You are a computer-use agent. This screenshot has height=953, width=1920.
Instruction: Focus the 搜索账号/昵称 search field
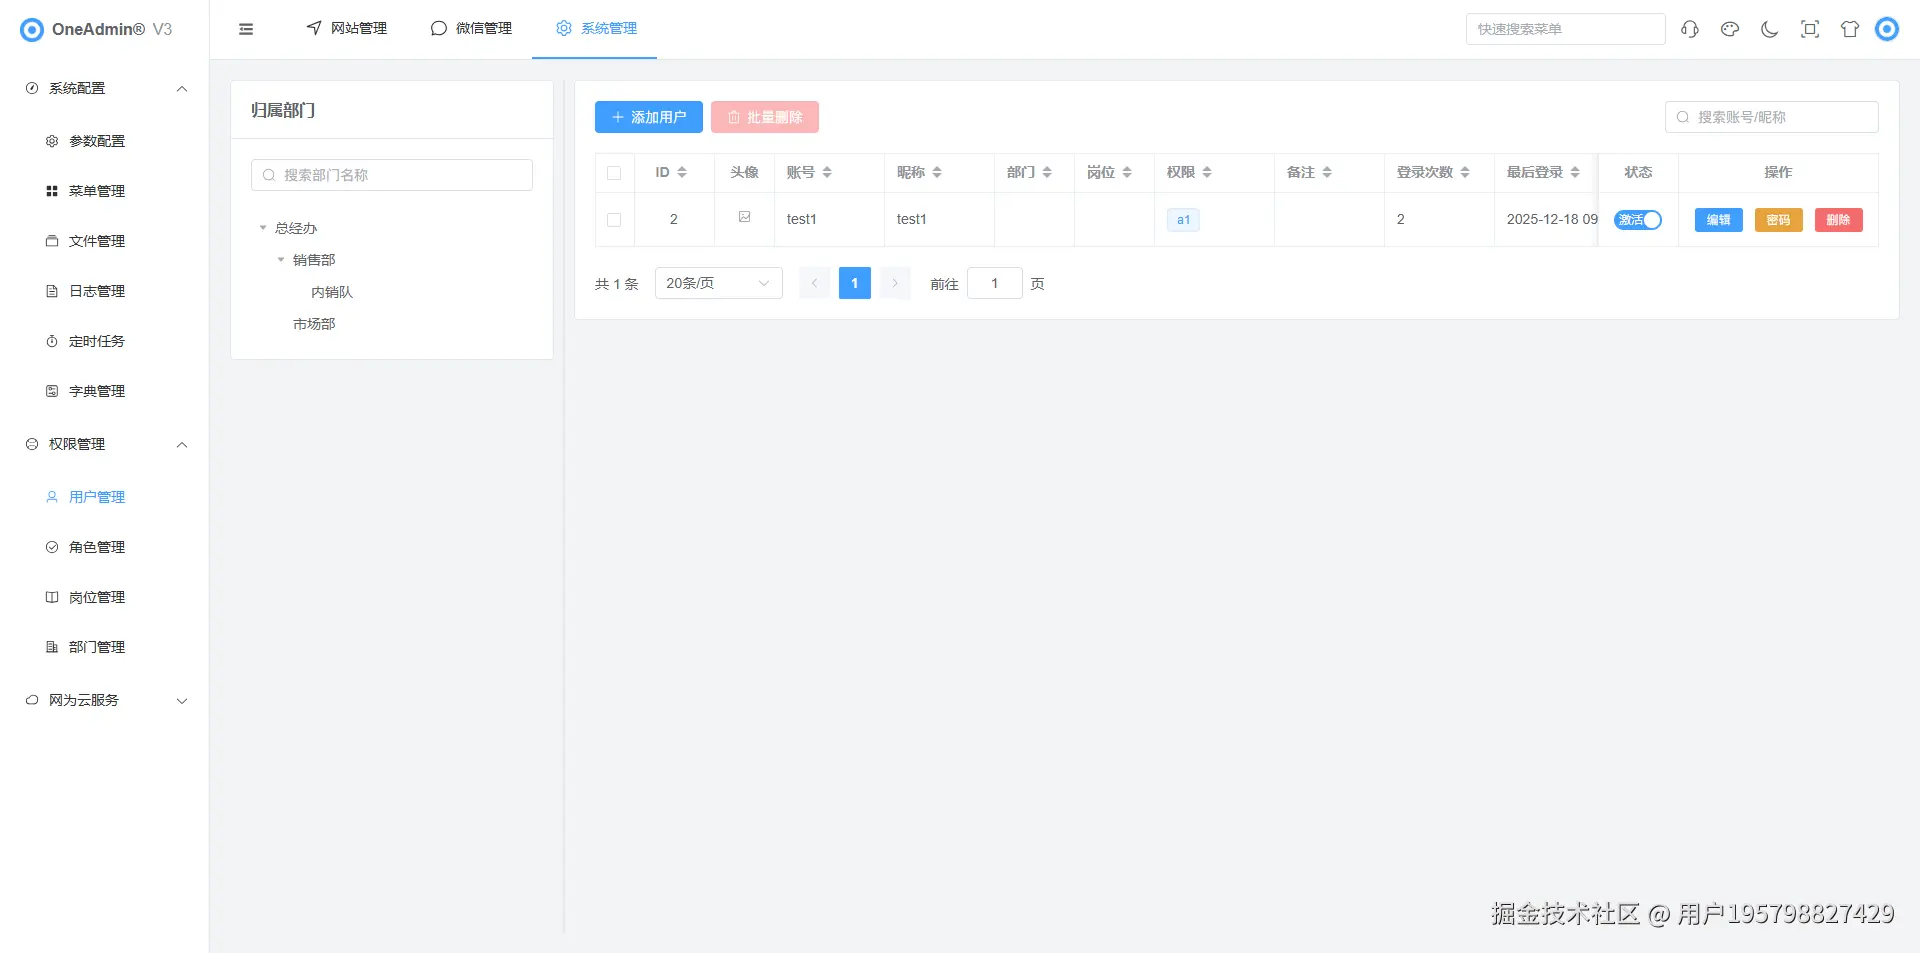[1772, 117]
